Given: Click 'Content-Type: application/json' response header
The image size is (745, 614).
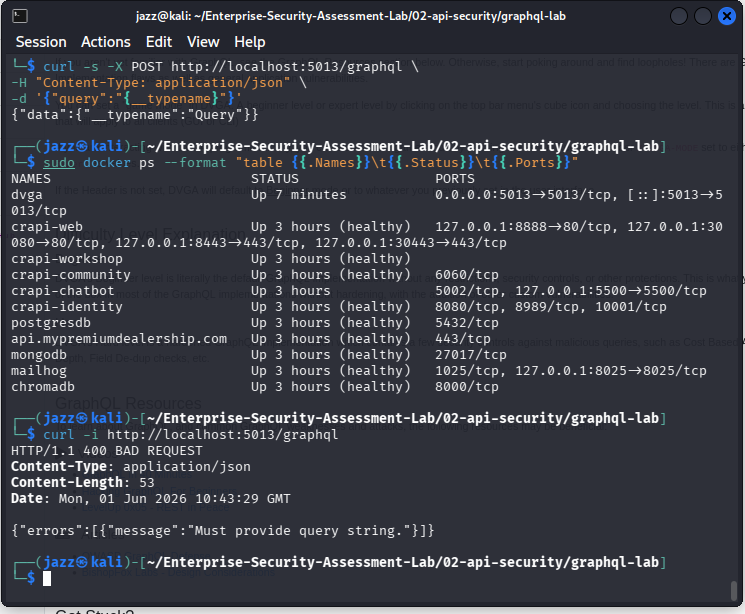Looking at the screenshot, I should (x=131, y=467).
